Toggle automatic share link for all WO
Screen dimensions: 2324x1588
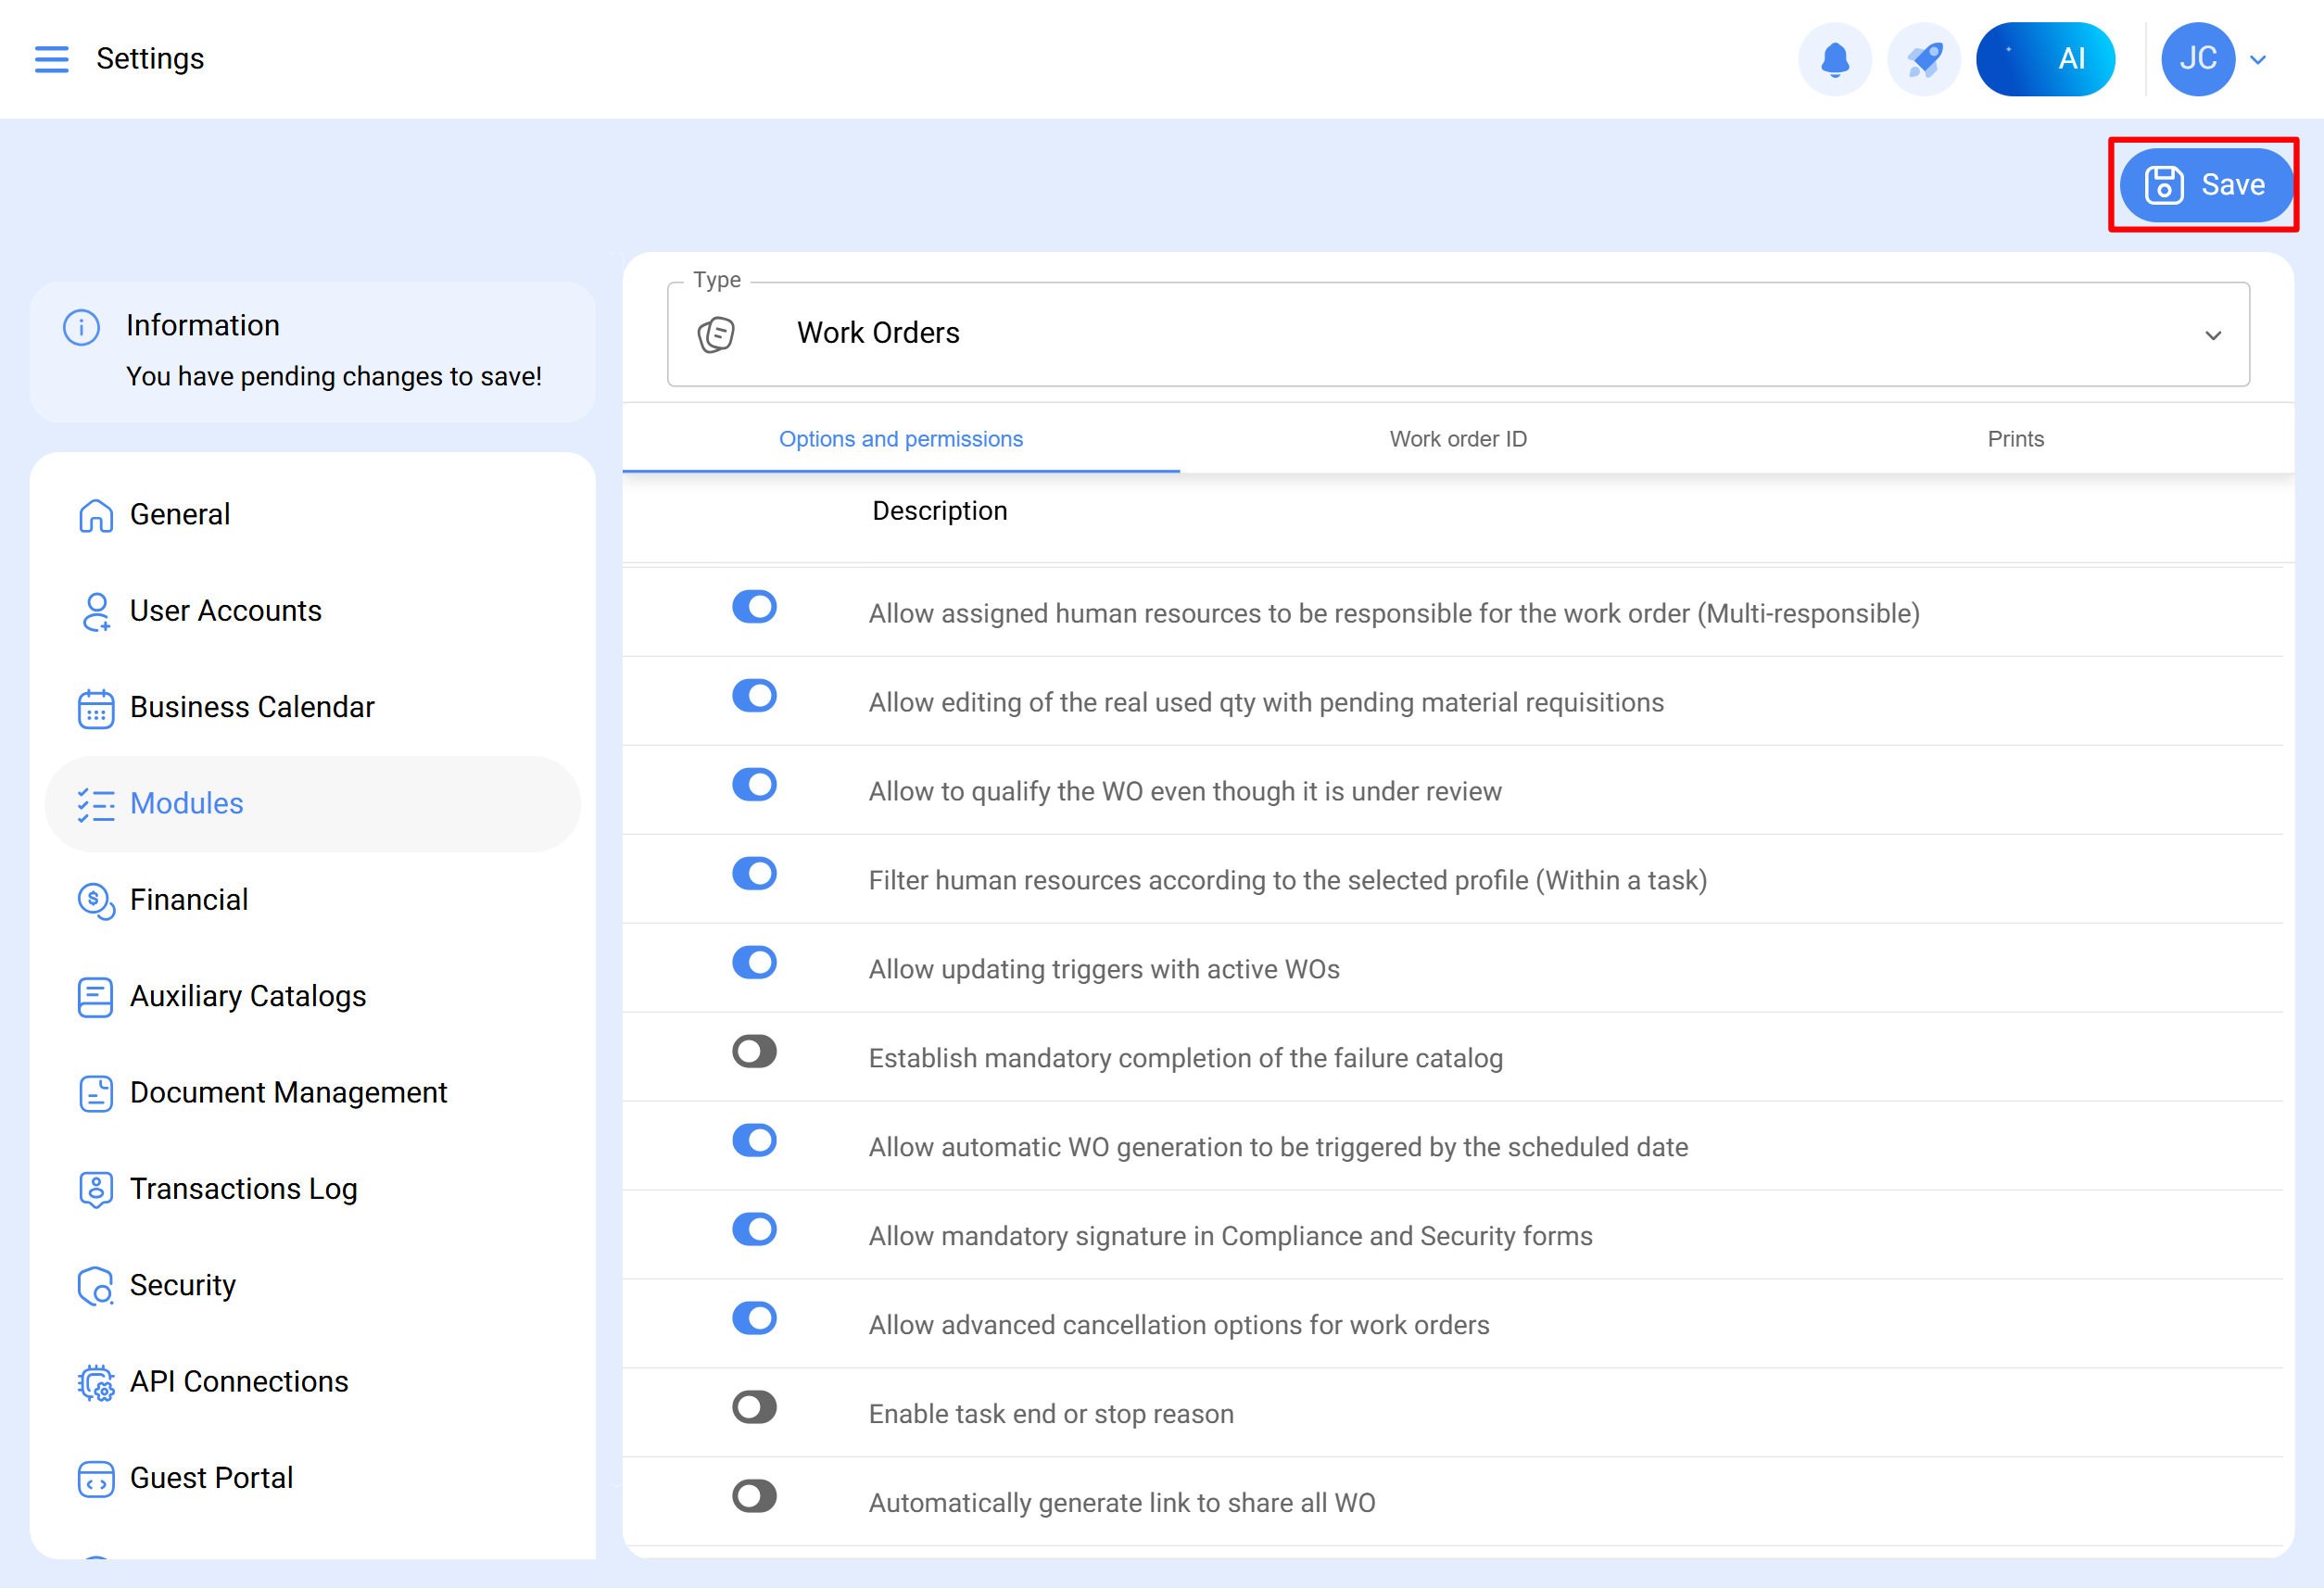coord(754,1497)
